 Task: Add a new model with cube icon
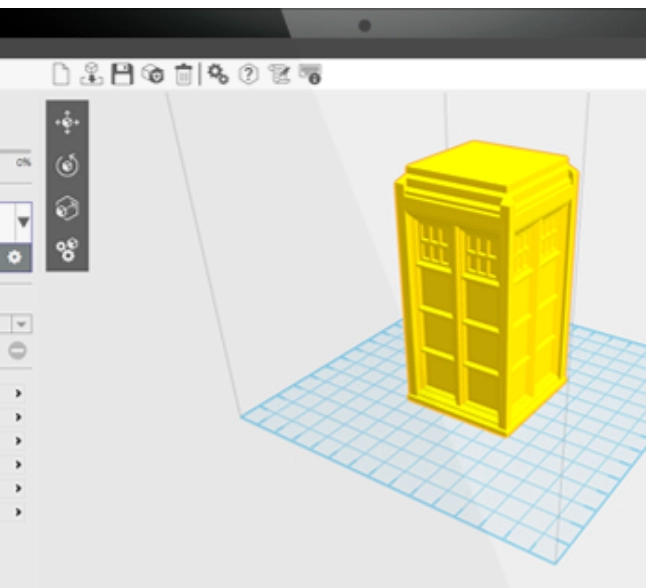point(153,74)
